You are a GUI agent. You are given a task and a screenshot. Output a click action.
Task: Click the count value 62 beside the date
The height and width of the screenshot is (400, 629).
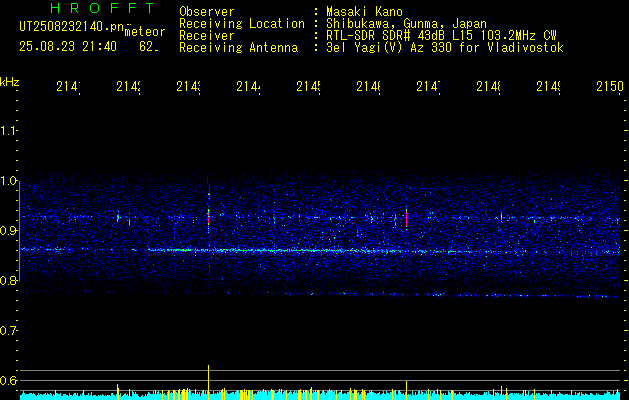click(x=148, y=47)
